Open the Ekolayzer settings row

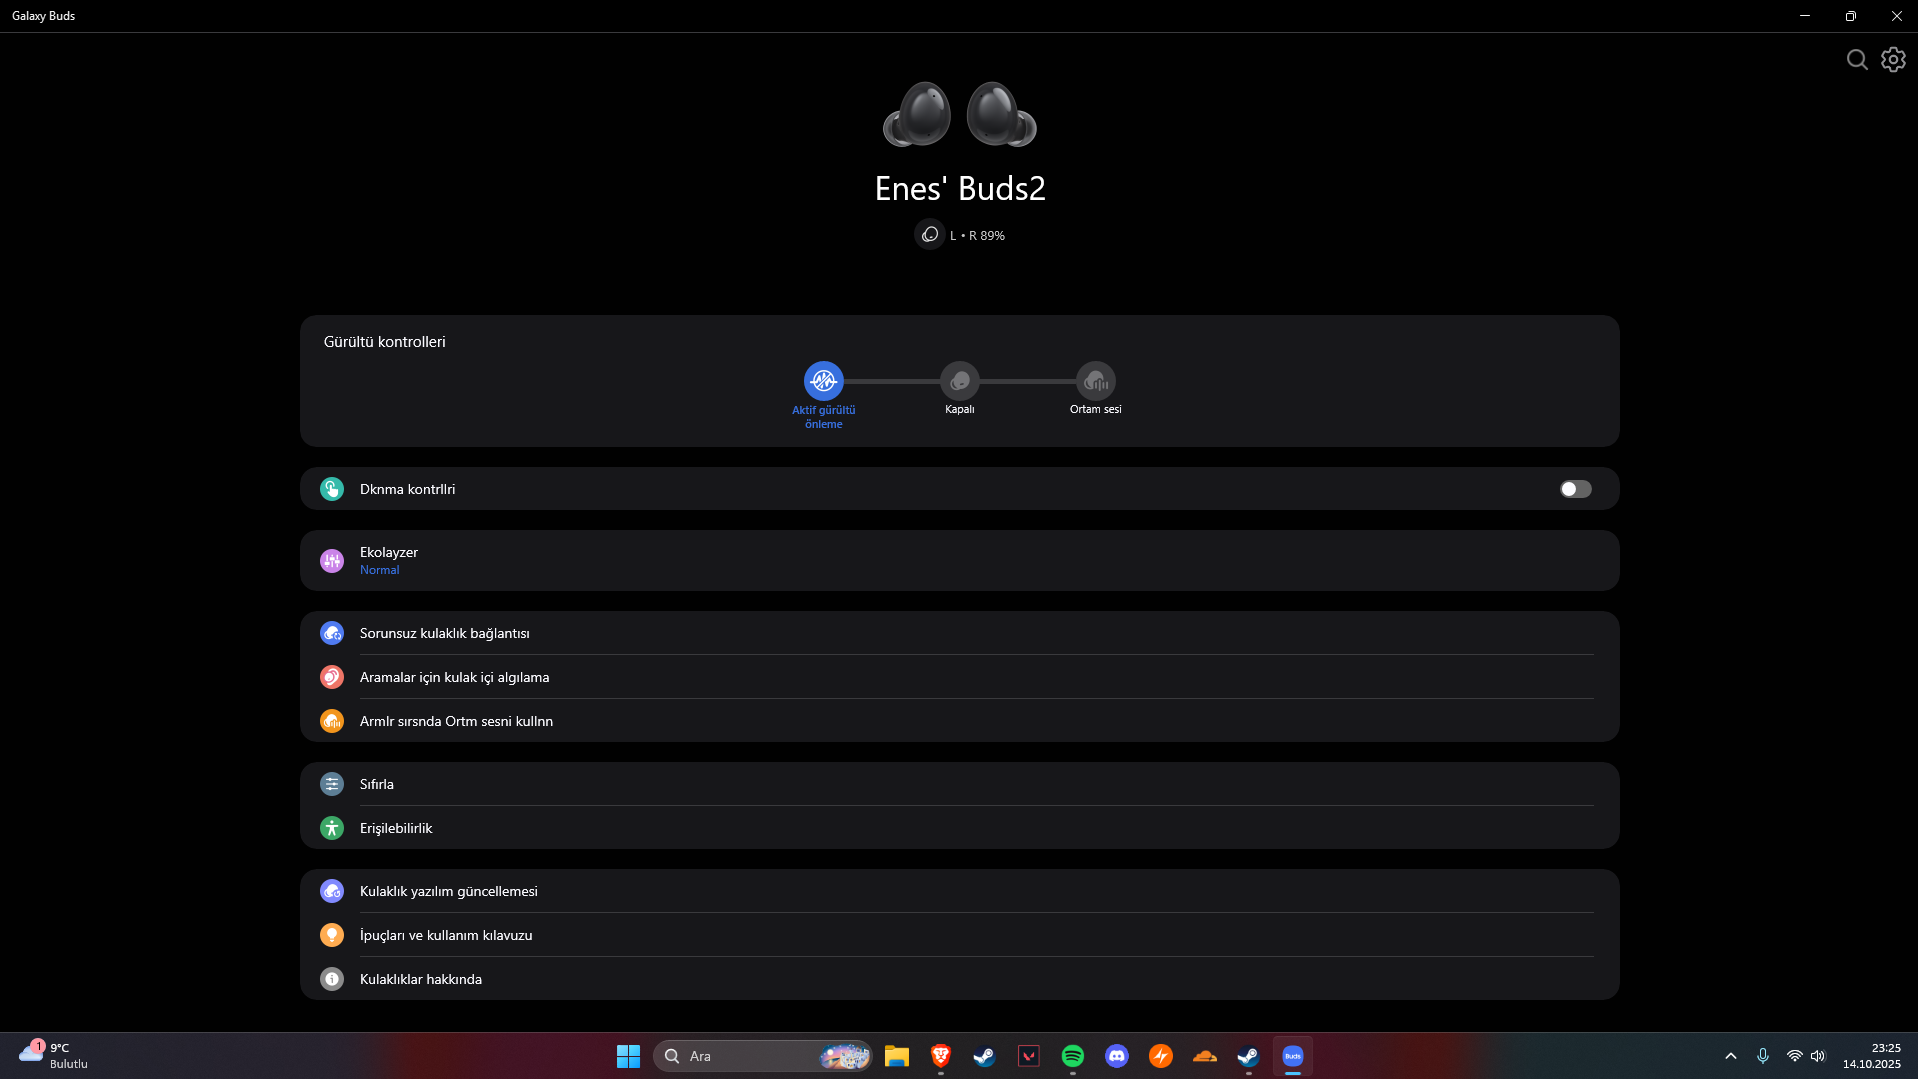(959, 561)
